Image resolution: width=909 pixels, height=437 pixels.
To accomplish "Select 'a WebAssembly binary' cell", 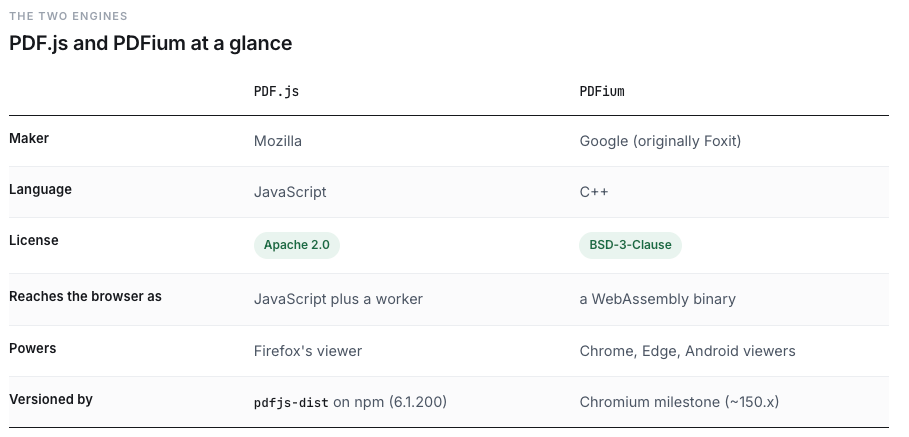I will click(657, 299).
